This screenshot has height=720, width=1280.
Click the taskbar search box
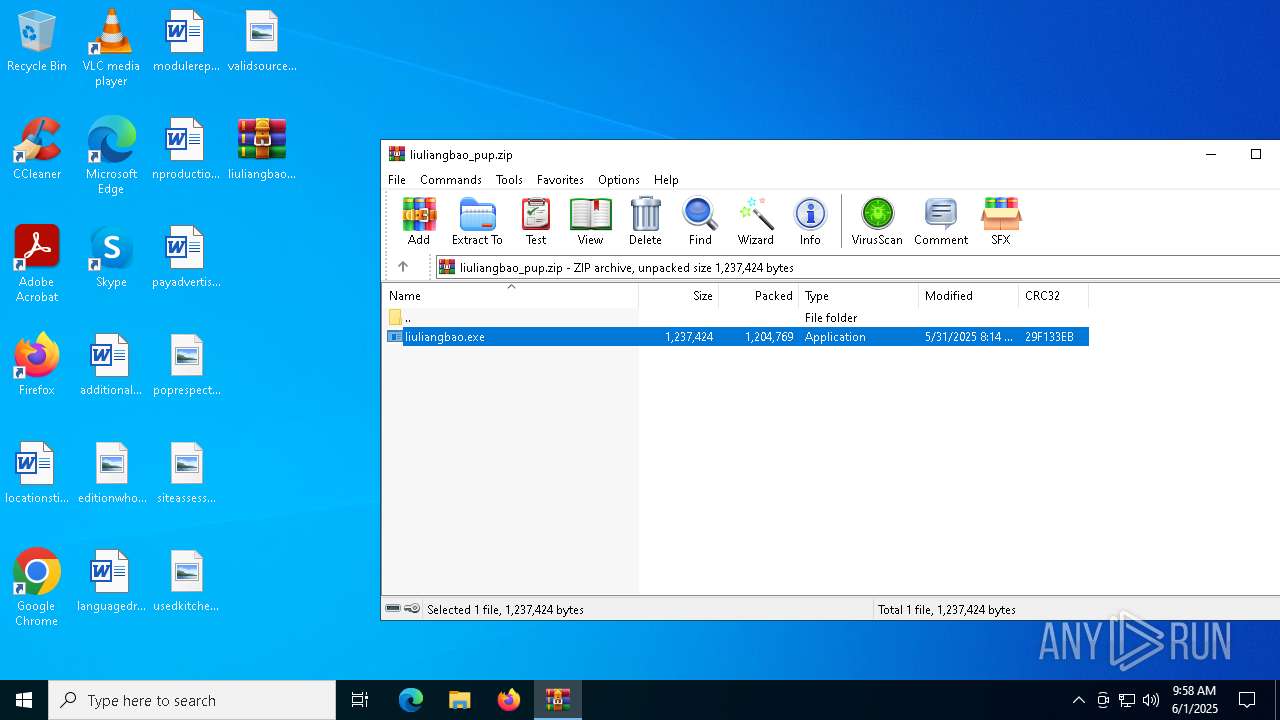[x=192, y=700]
